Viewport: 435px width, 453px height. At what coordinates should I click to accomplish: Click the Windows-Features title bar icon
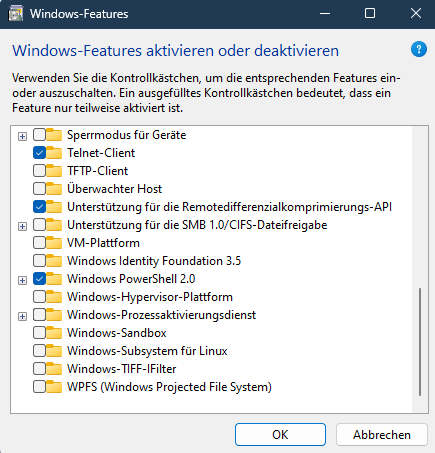coord(15,14)
